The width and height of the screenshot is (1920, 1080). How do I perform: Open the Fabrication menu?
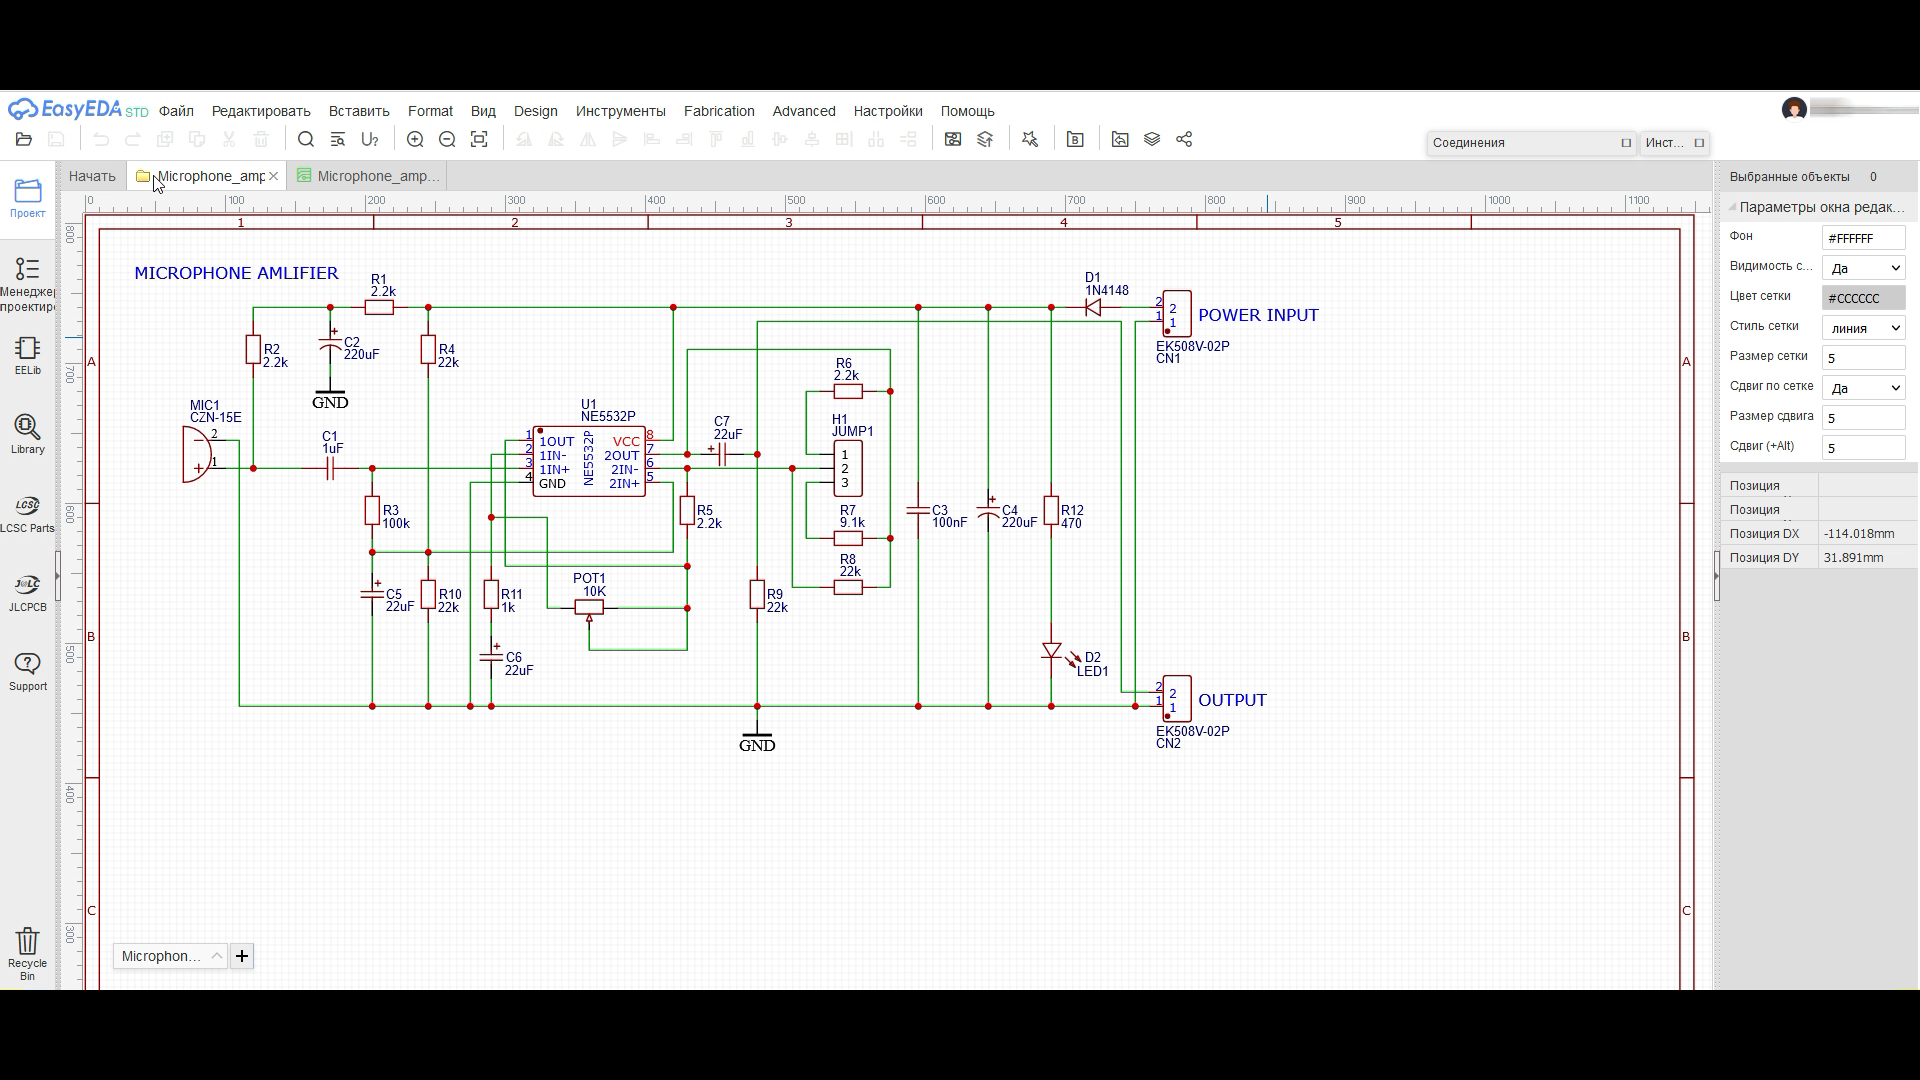[718, 111]
